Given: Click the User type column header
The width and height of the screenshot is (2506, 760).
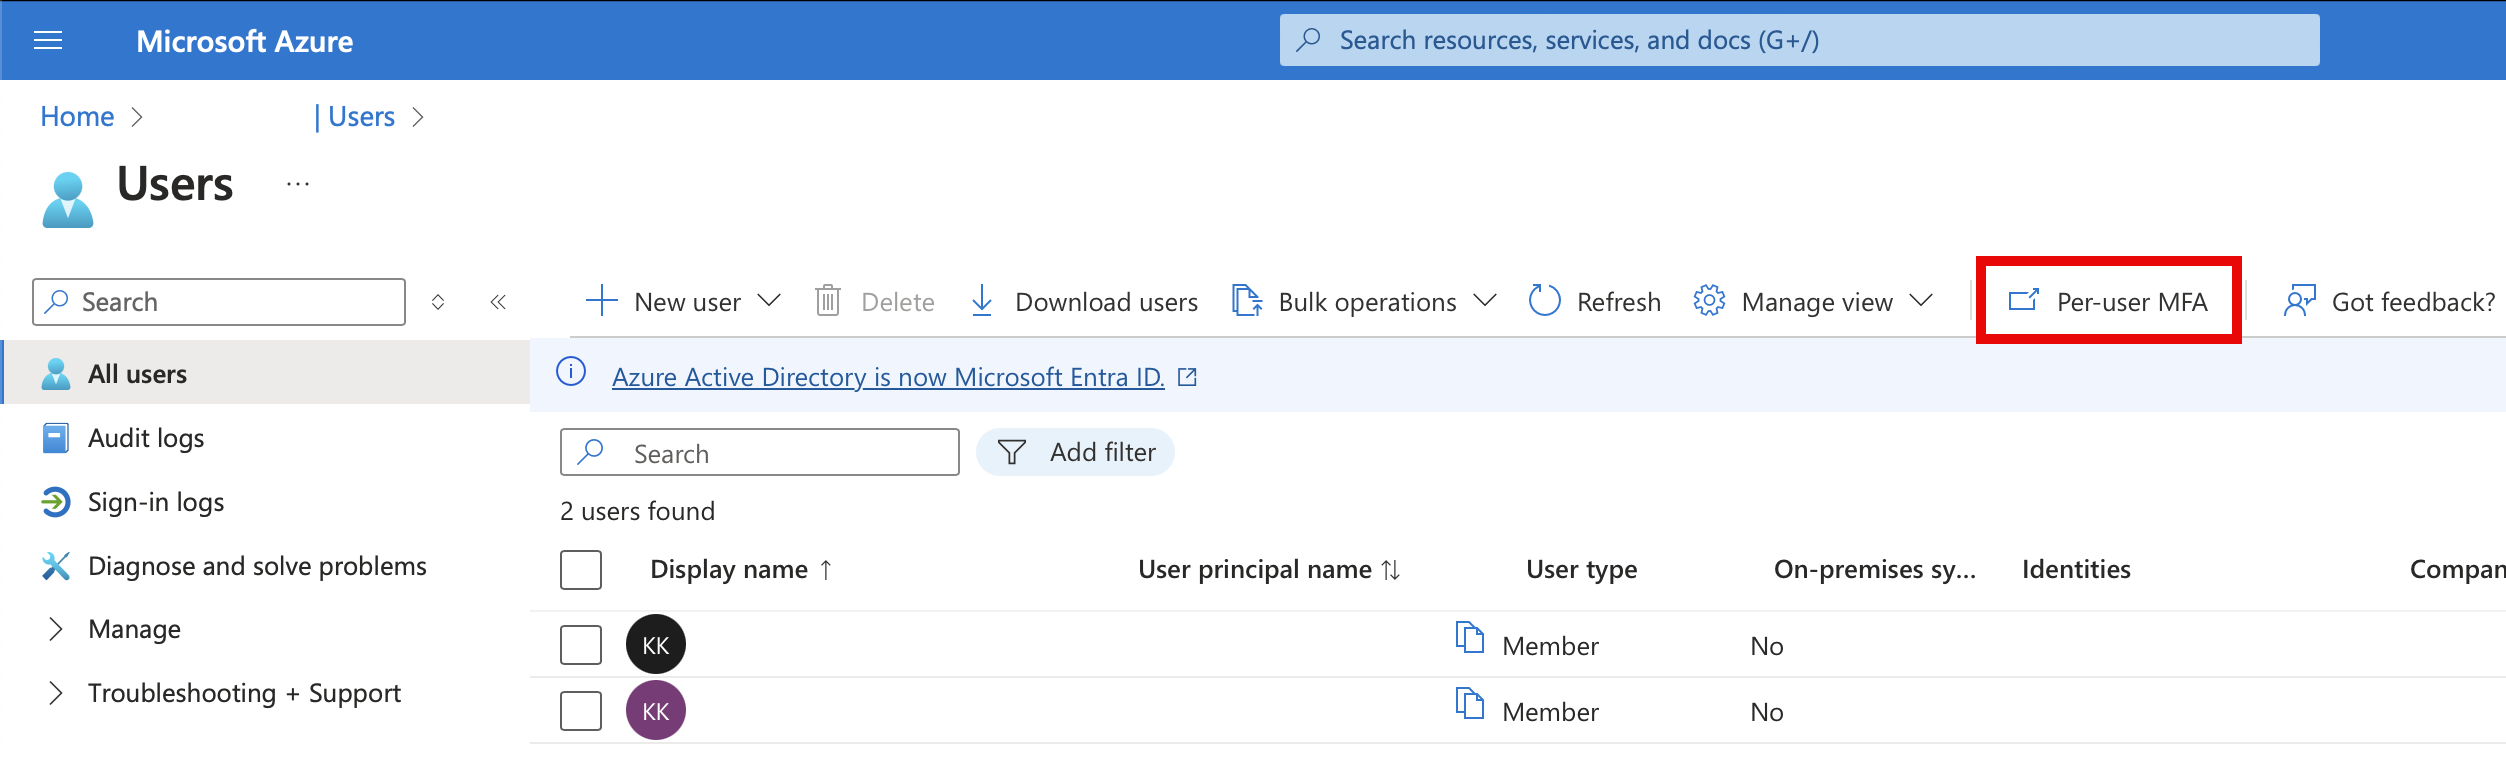Looking at the screenshot, I should [x=1581, y=569].
